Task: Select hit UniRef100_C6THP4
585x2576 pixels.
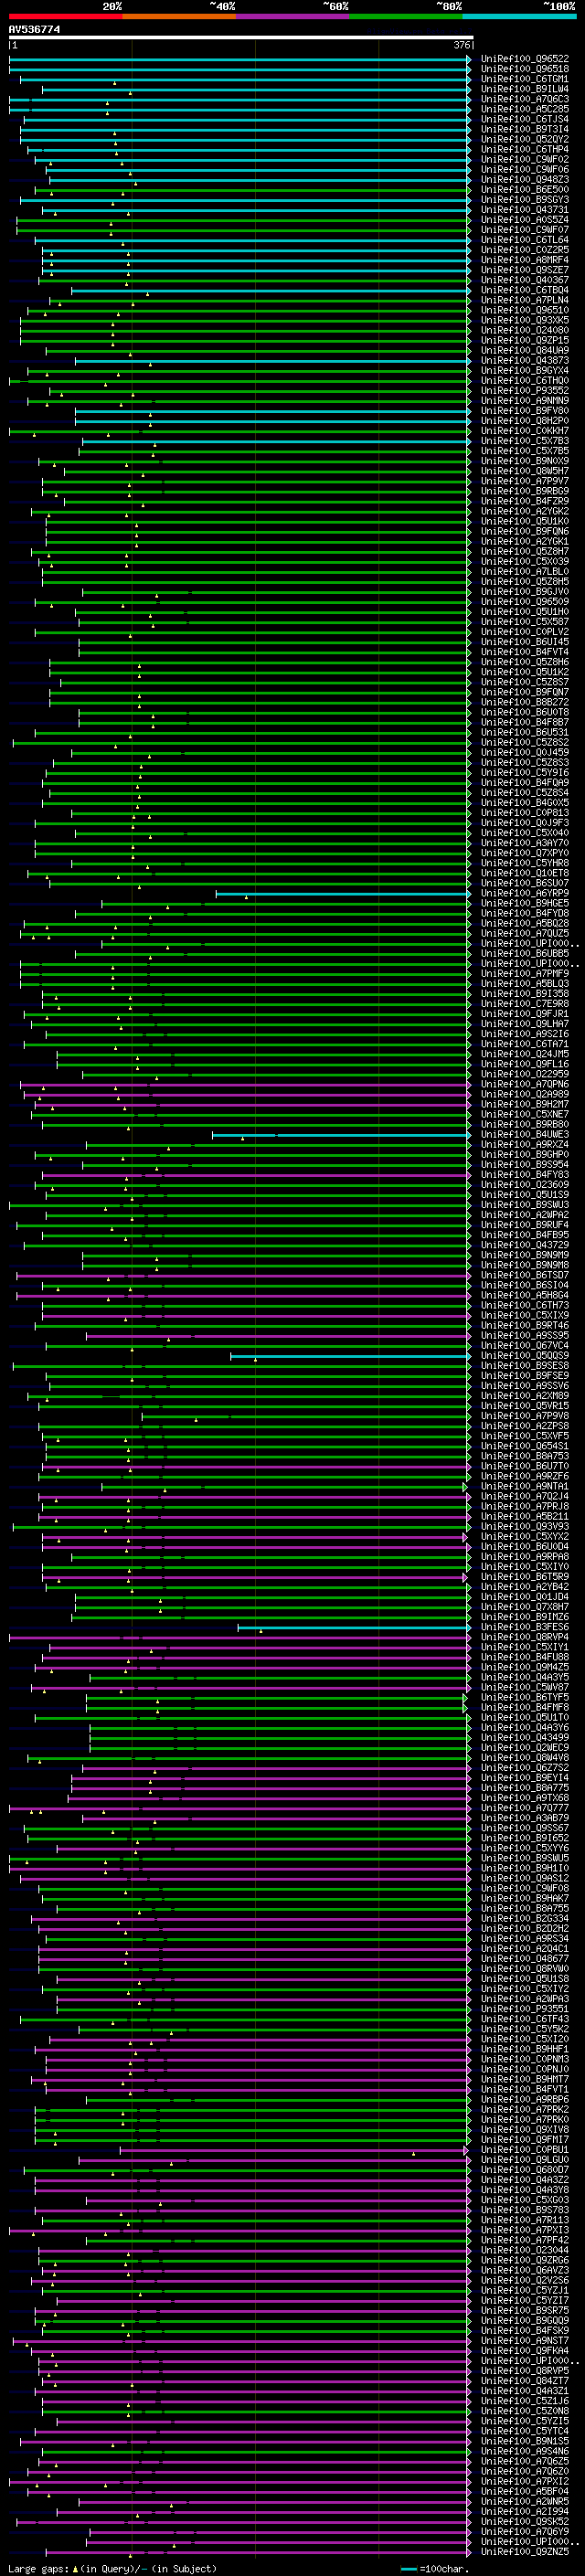Action: tap(525, 149)
